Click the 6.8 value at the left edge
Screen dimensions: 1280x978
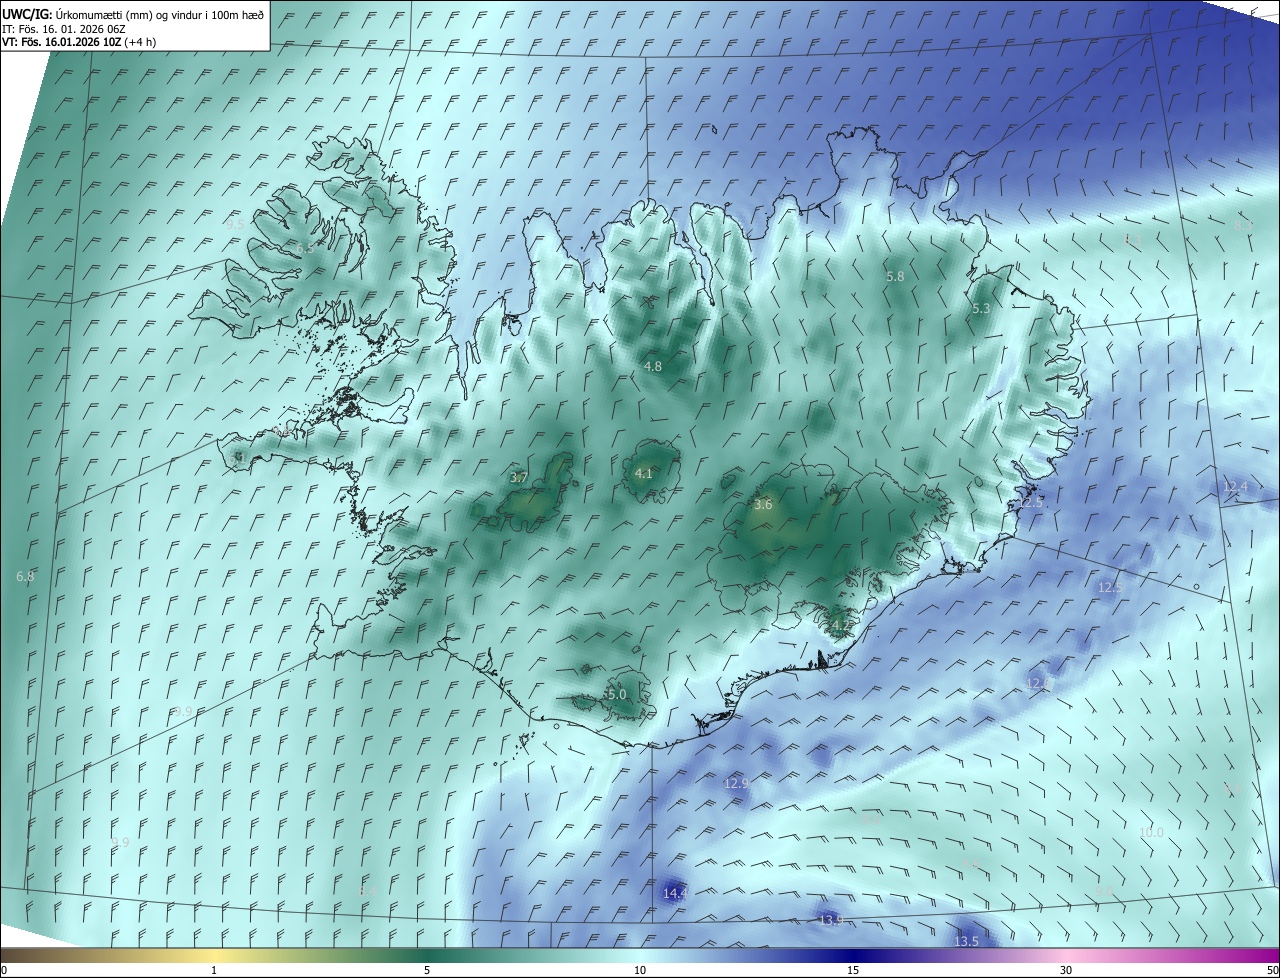point(26,577)
